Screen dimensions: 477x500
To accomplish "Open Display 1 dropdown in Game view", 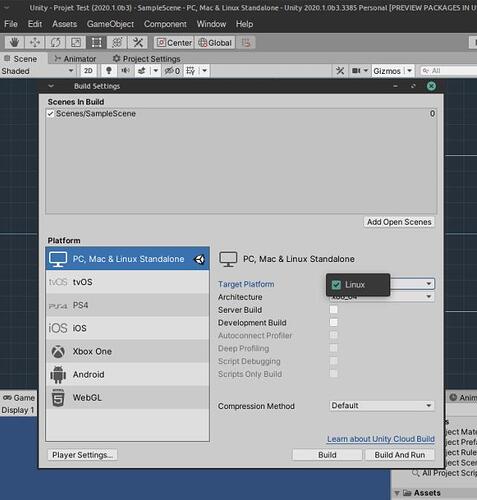I will (18, 410).
